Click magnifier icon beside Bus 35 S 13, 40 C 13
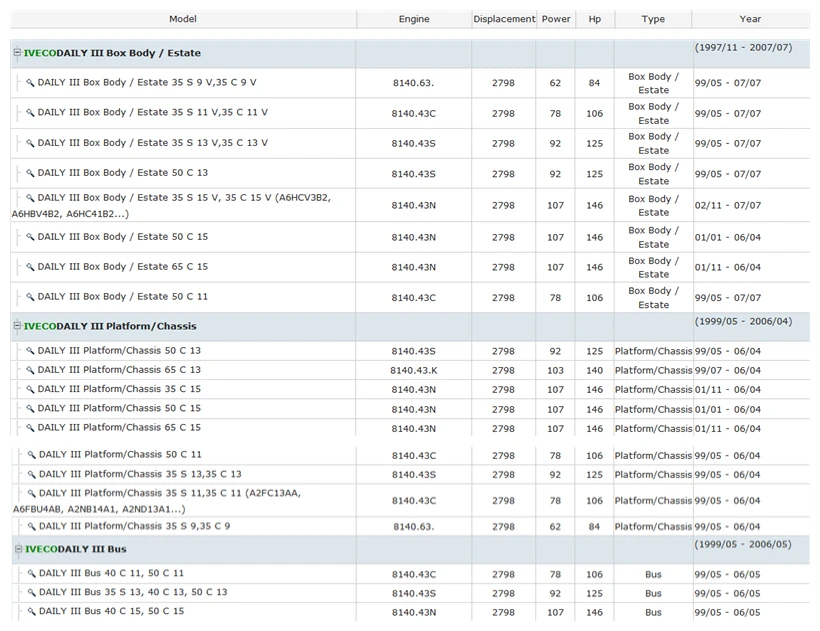 32,592
